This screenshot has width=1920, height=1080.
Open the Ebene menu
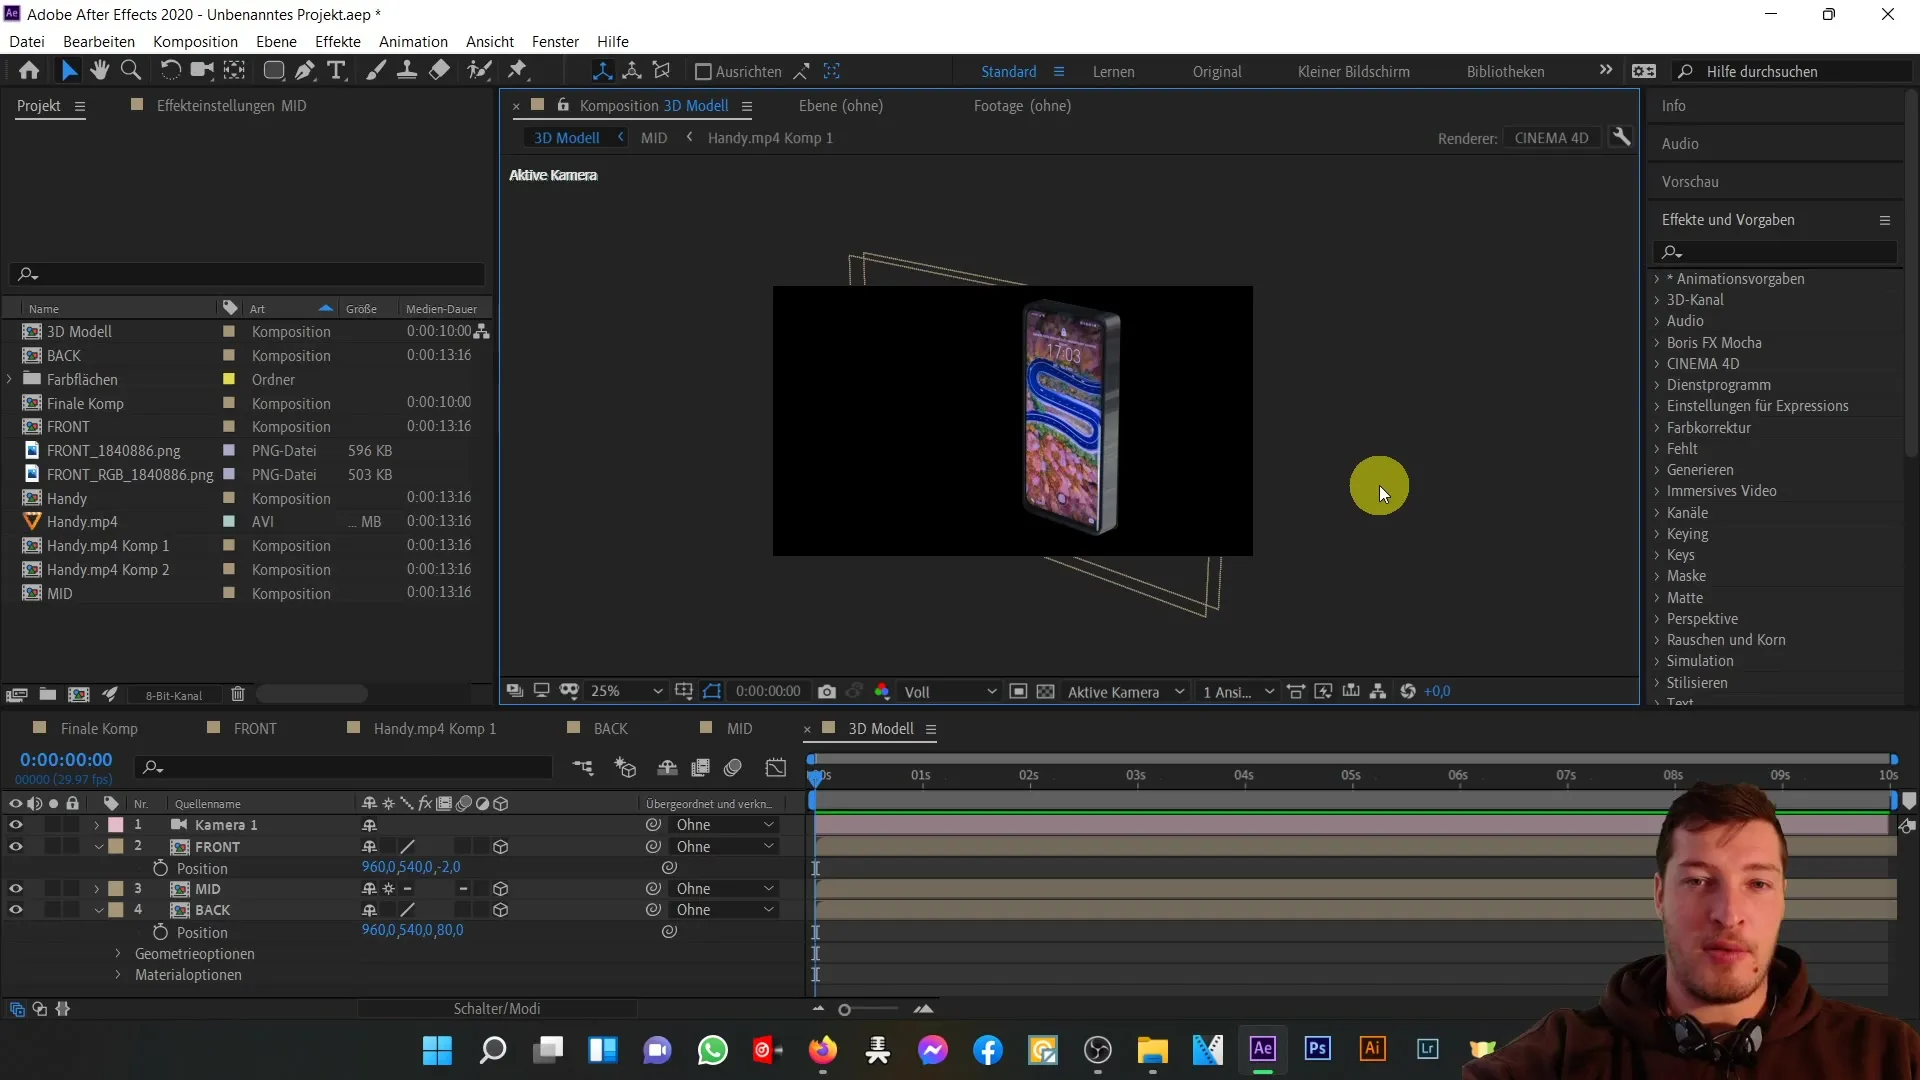[276, 41]
